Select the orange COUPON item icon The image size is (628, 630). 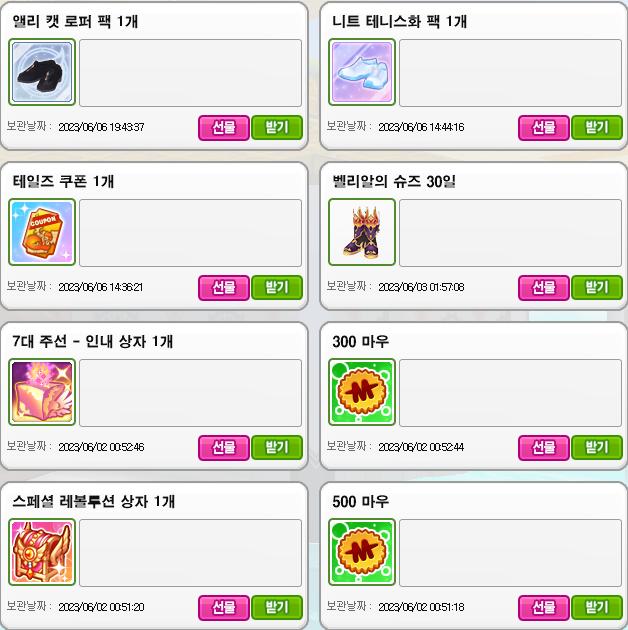[x=42, y=232]
